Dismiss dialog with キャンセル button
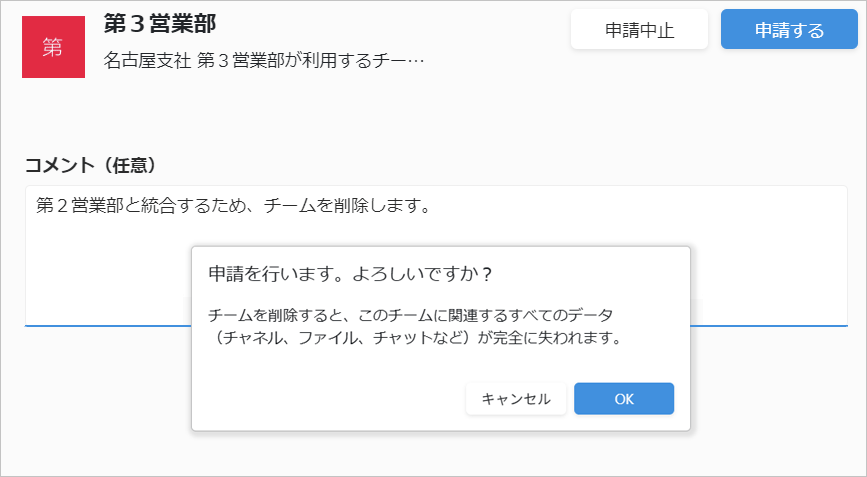Screen dimensions: 867x477 point(516,399)
